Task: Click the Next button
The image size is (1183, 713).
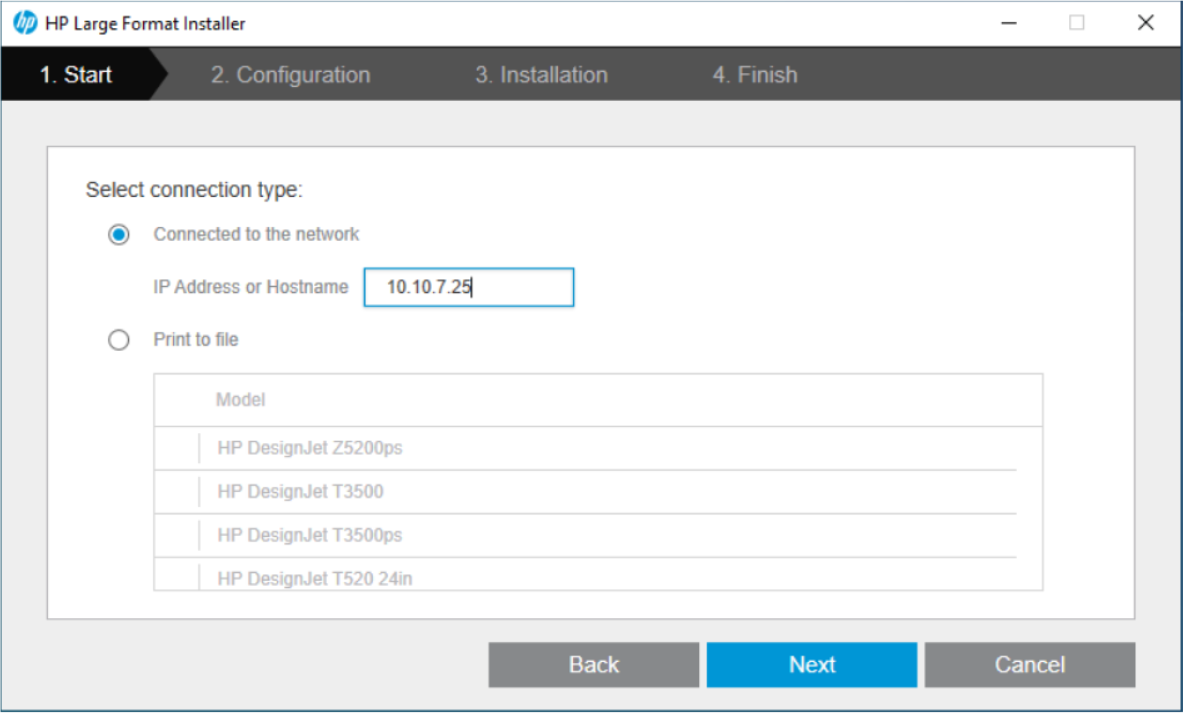Action: coord(811,664)
